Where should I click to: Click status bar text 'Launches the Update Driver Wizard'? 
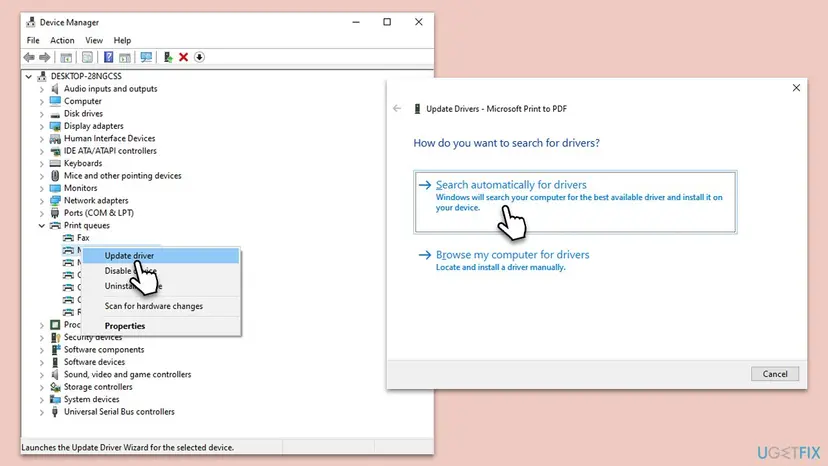click(127, 448)
